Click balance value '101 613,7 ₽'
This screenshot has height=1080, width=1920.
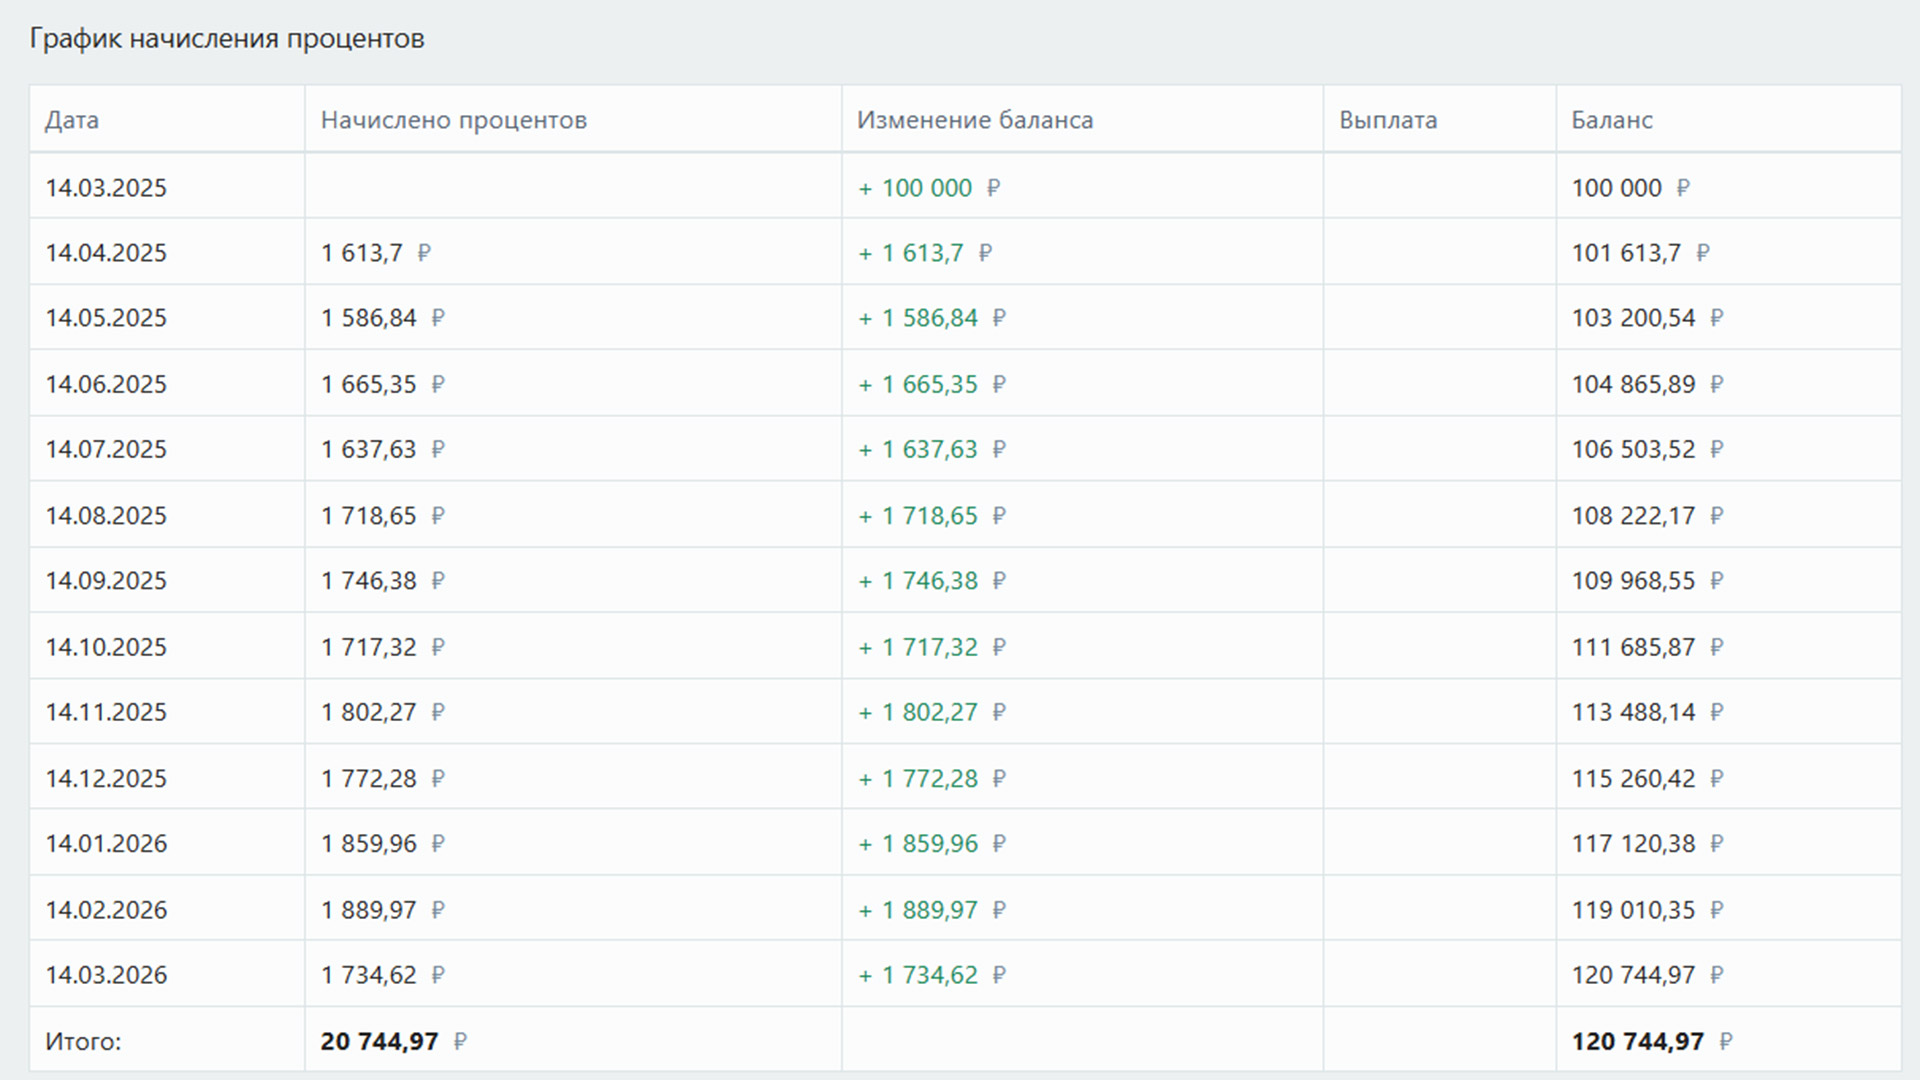click(x=1641, y=253)
